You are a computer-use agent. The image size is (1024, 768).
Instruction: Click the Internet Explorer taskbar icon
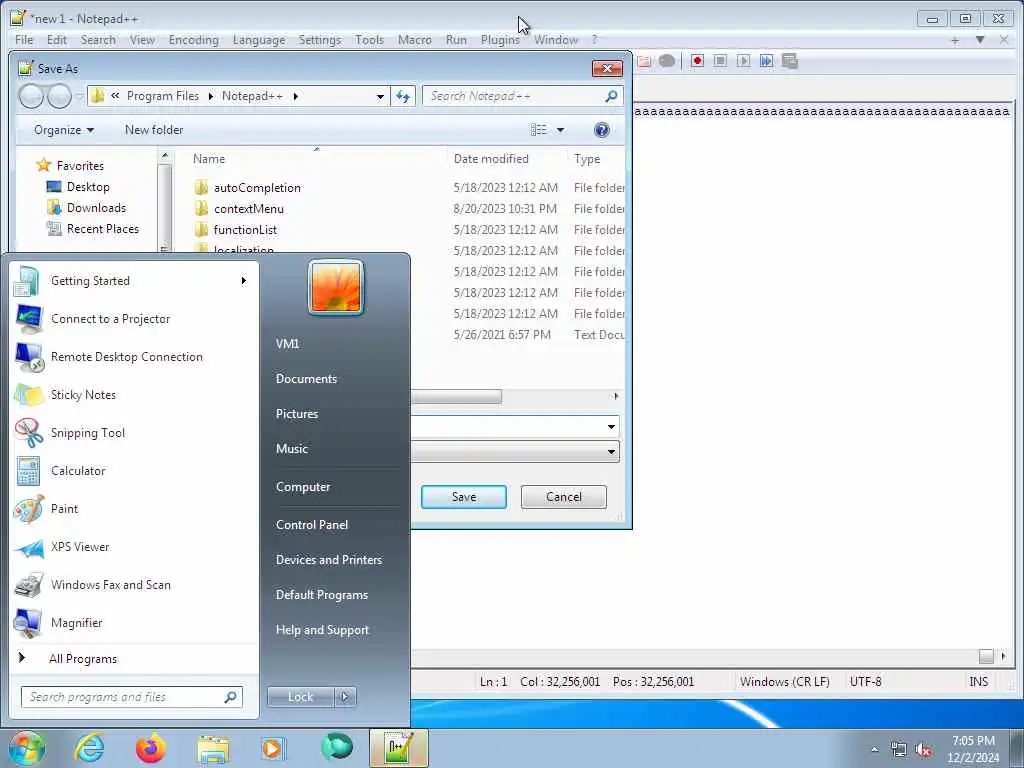point(89,748)
